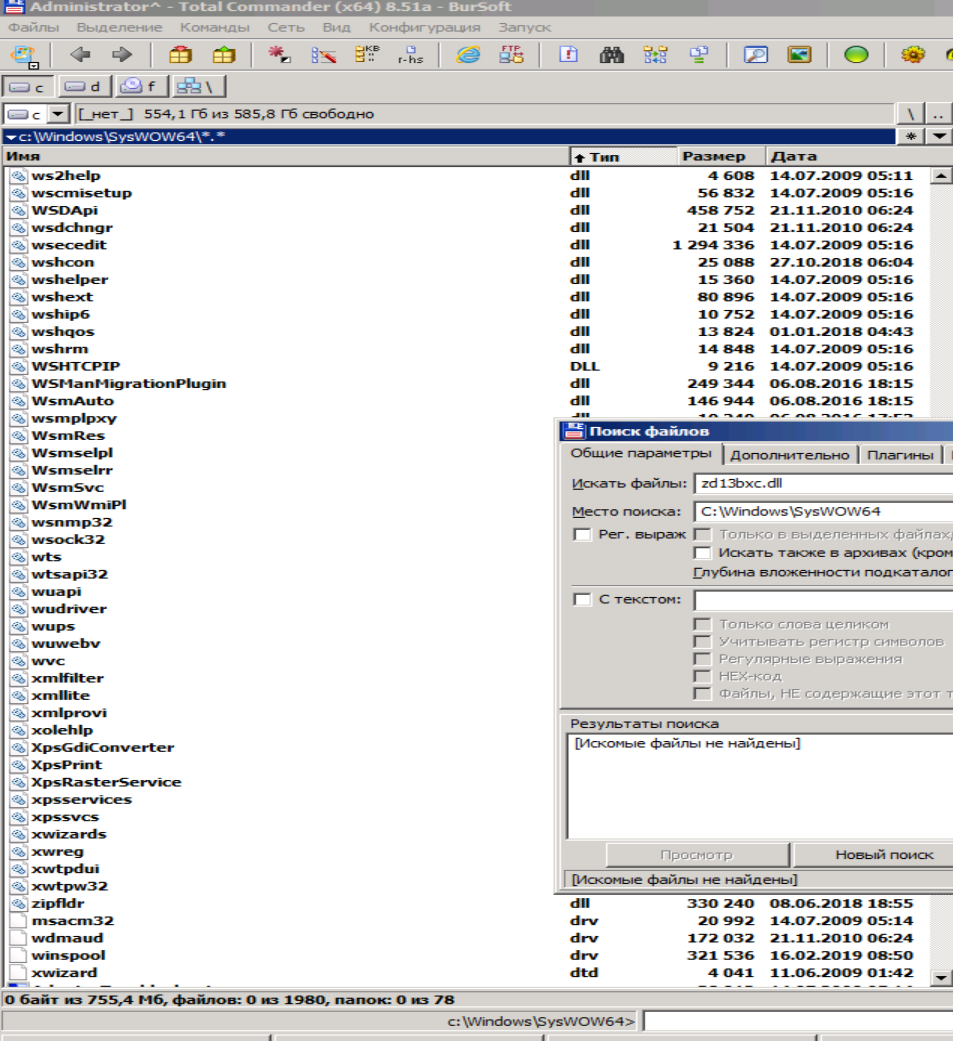Click the binoculars search icon
This screenshot has width=953, height=1041.
tap(612, 54)
